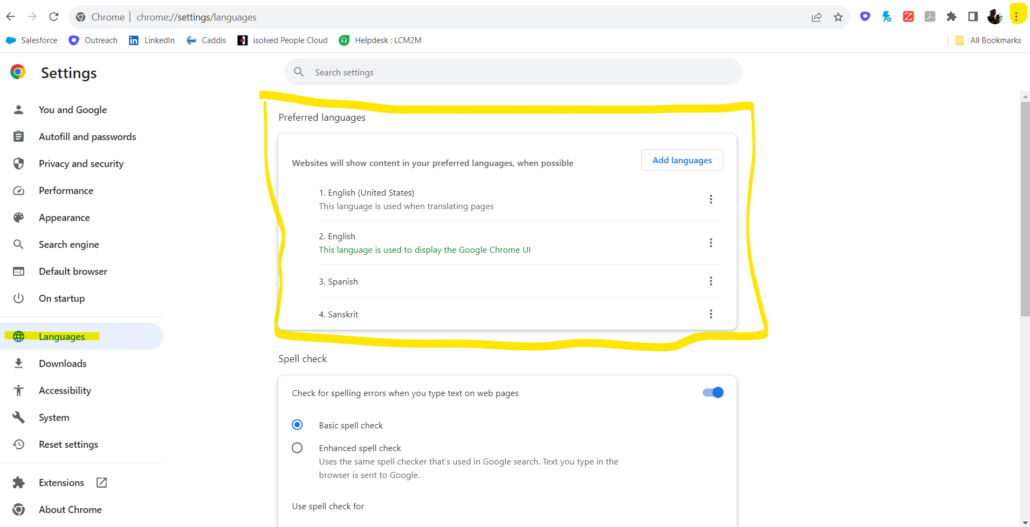Viewport: 1030px width, 527px height.
Task: Open the purple Outreach extension icon
Action: tap(865, 16)
